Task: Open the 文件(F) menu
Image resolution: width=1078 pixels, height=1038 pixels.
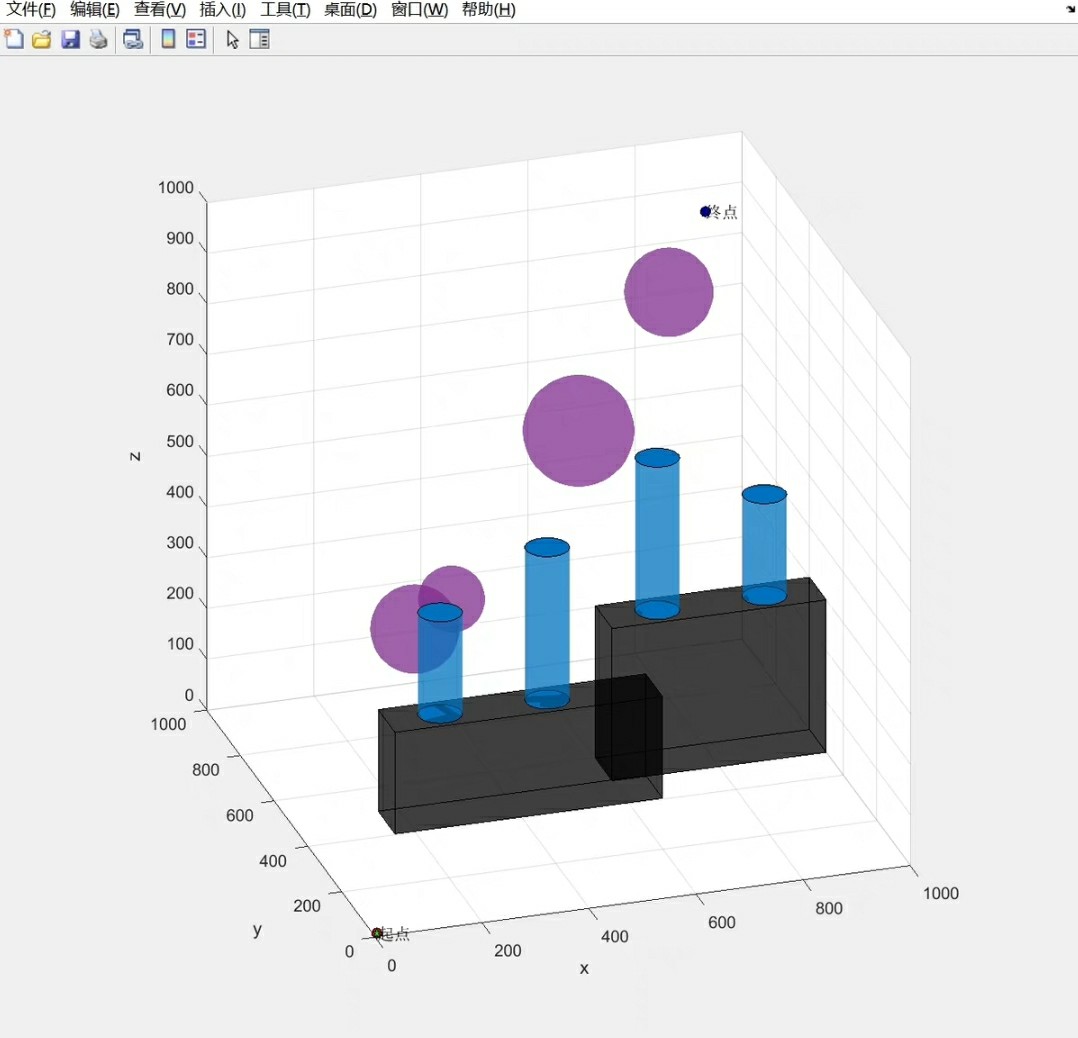Action: 31,10
